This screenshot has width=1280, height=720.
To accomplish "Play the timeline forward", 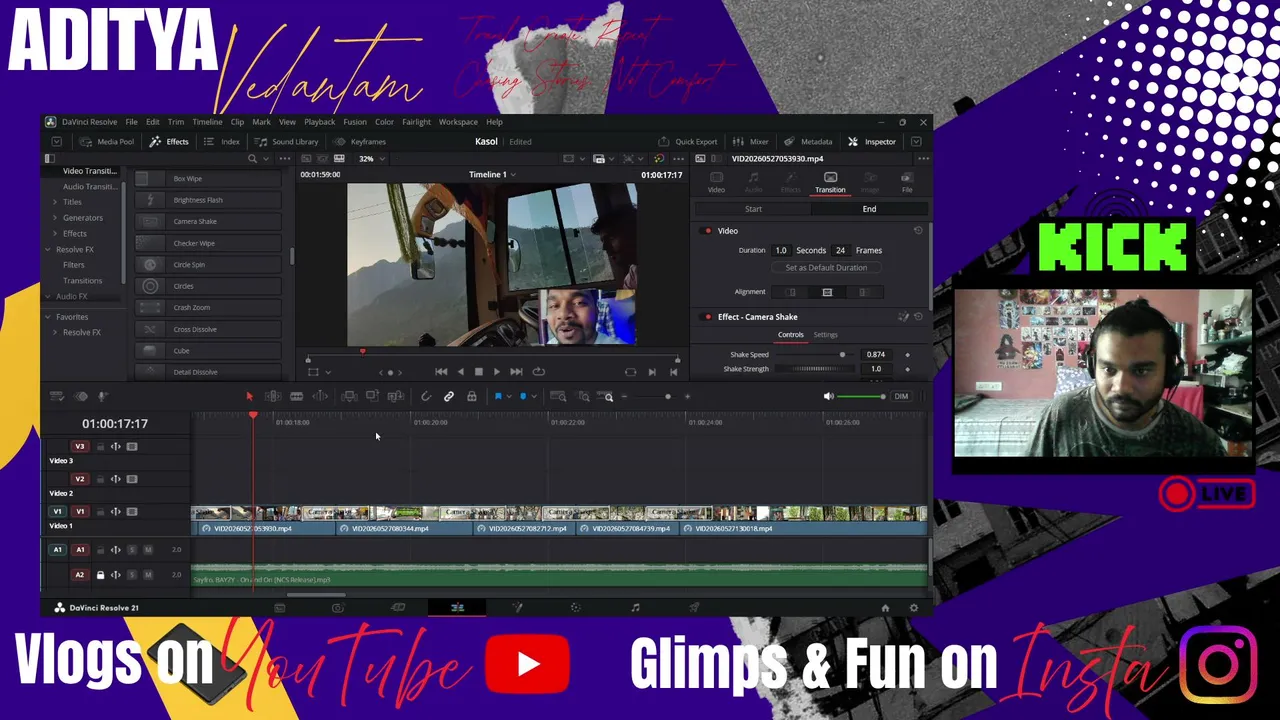I will coord(497,372).
